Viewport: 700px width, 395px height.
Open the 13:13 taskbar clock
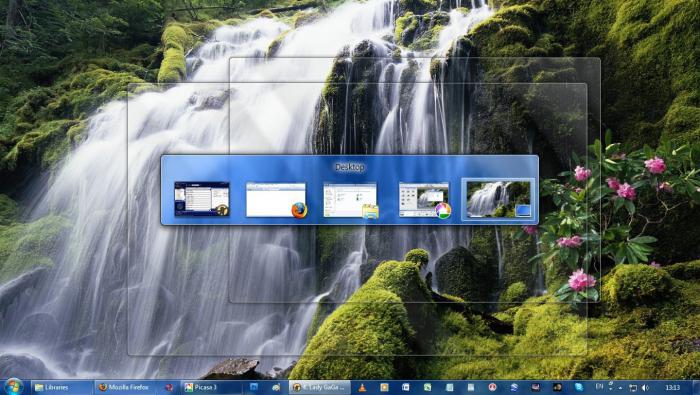point(672,388)
